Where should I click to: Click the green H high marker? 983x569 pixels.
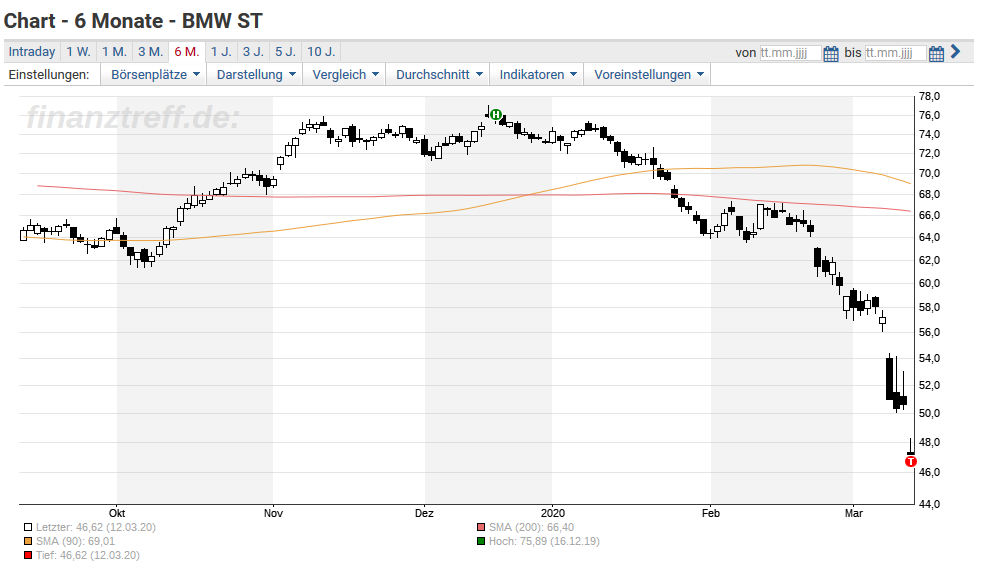(496, 114)
